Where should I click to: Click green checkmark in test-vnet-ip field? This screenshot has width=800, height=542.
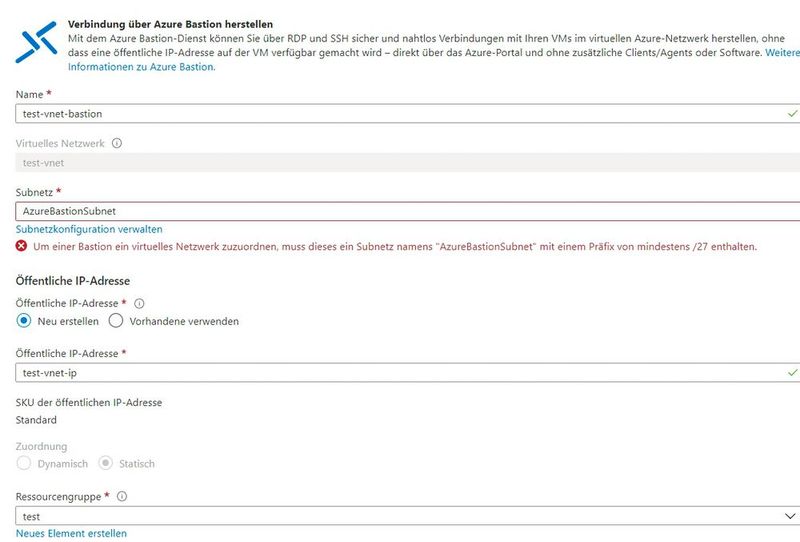pos(792,373)
